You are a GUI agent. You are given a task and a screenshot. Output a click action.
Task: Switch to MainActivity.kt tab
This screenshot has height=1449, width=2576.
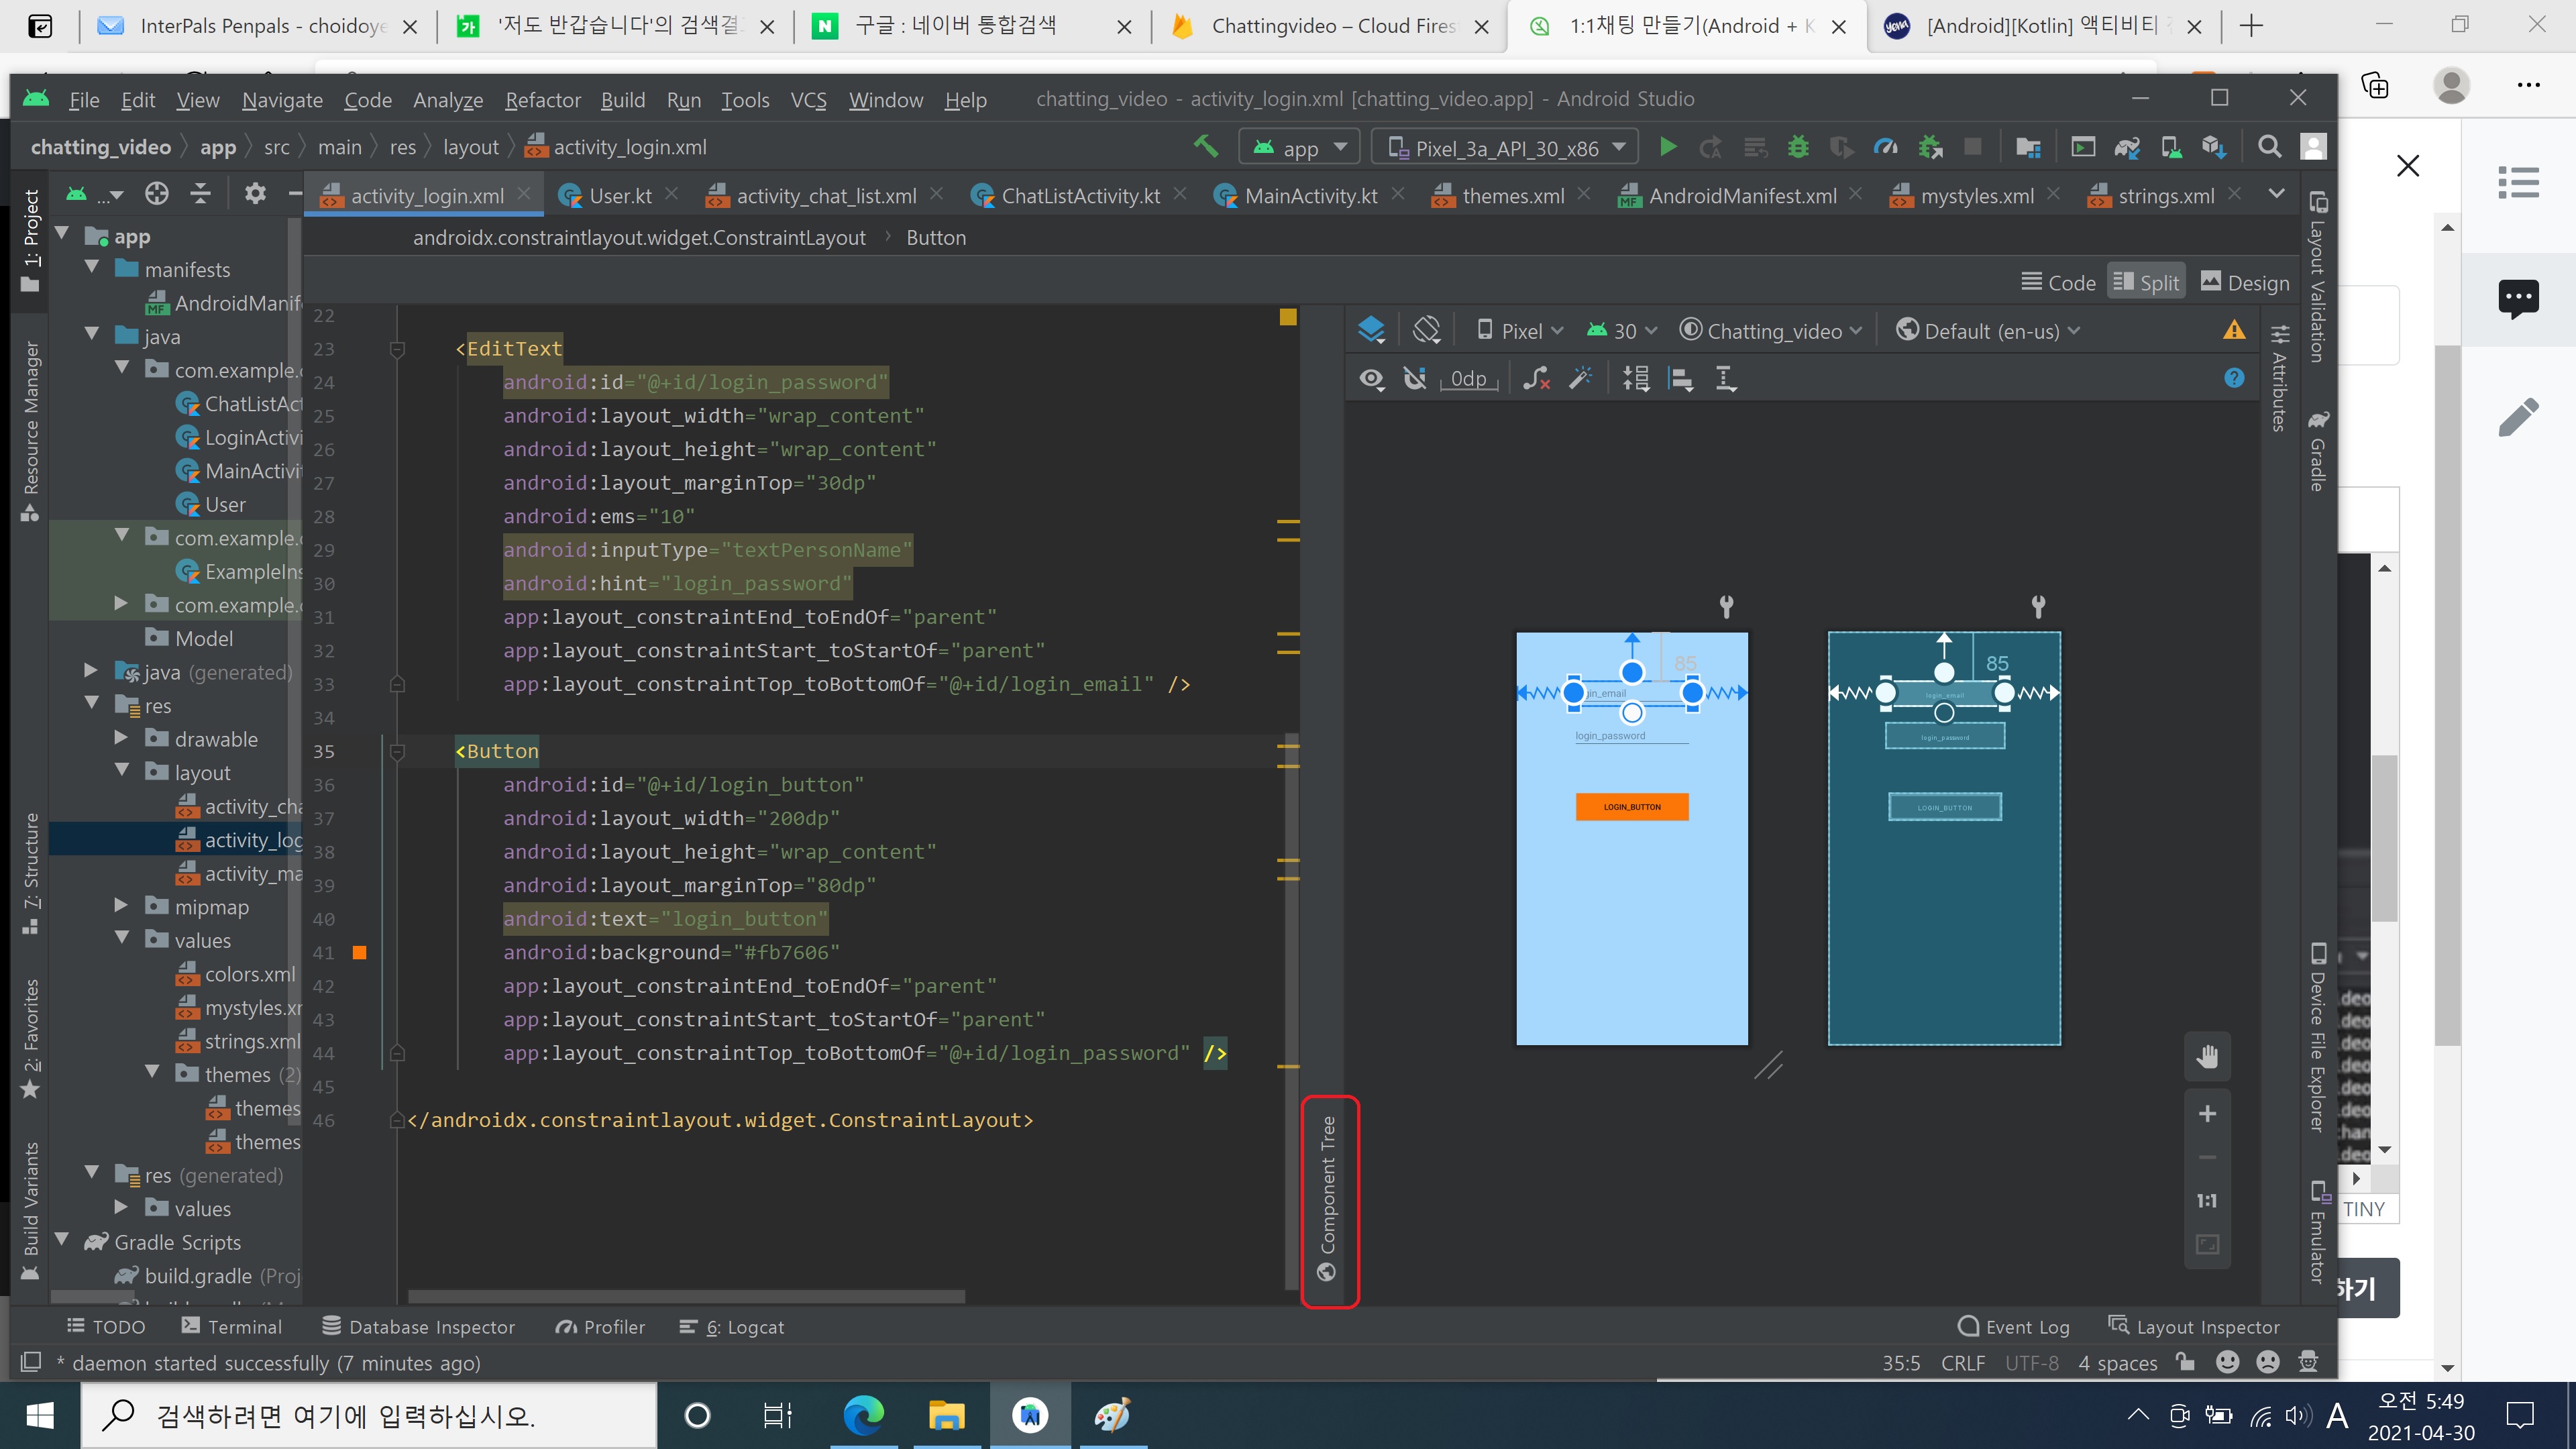tap(1310, 196)
